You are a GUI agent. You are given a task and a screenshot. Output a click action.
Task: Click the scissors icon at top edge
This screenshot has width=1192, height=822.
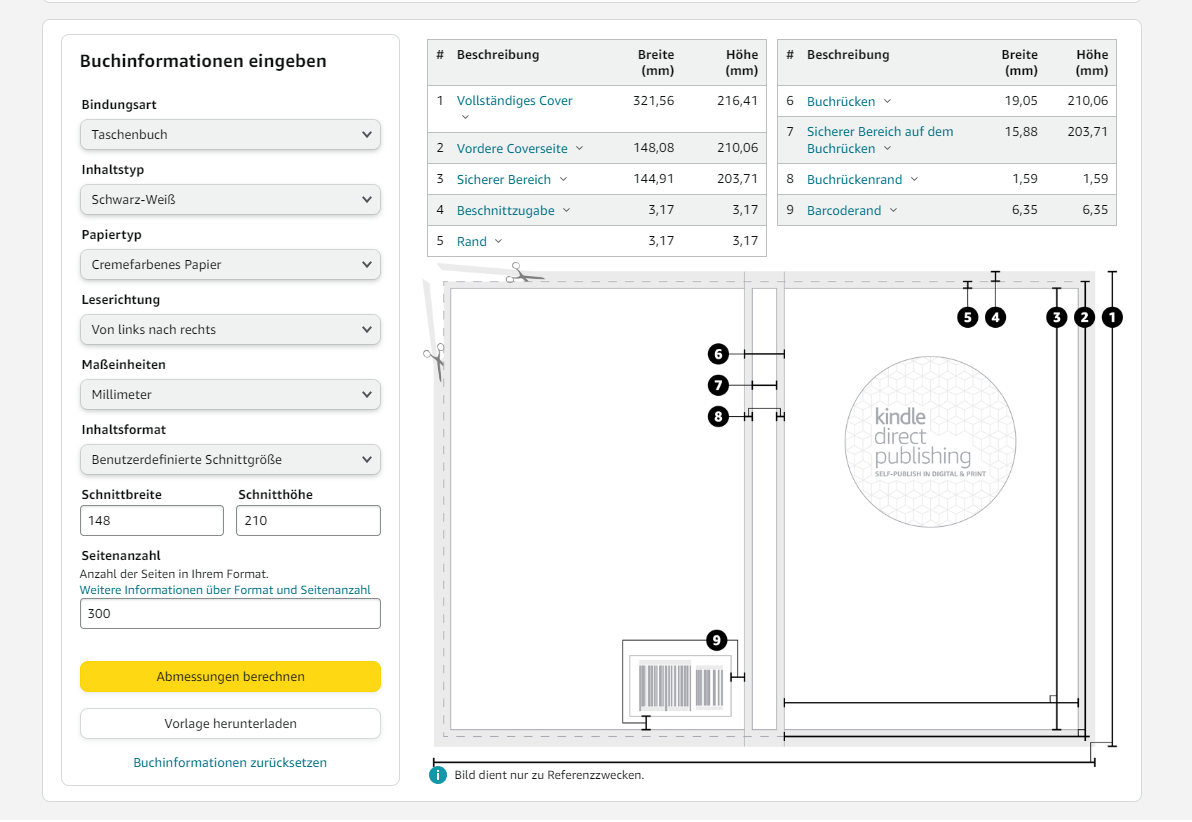524,273
